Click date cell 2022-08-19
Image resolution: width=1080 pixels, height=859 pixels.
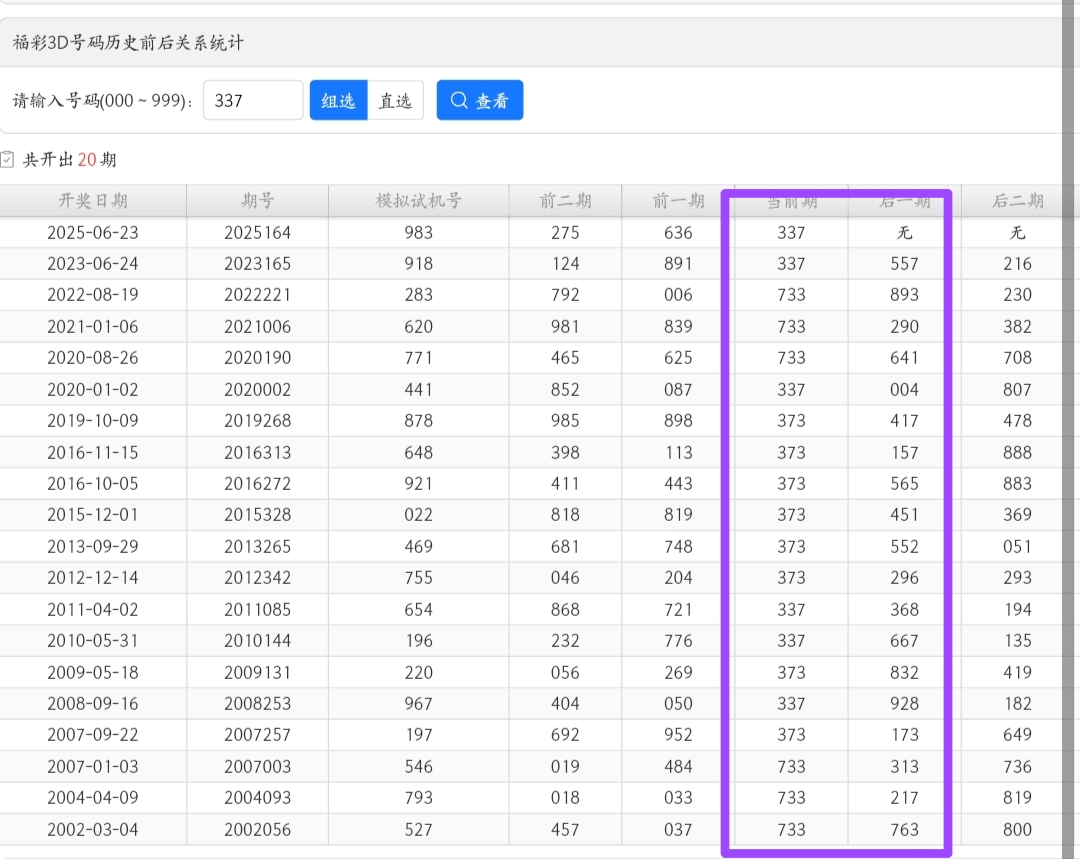(x=93, y=295)
